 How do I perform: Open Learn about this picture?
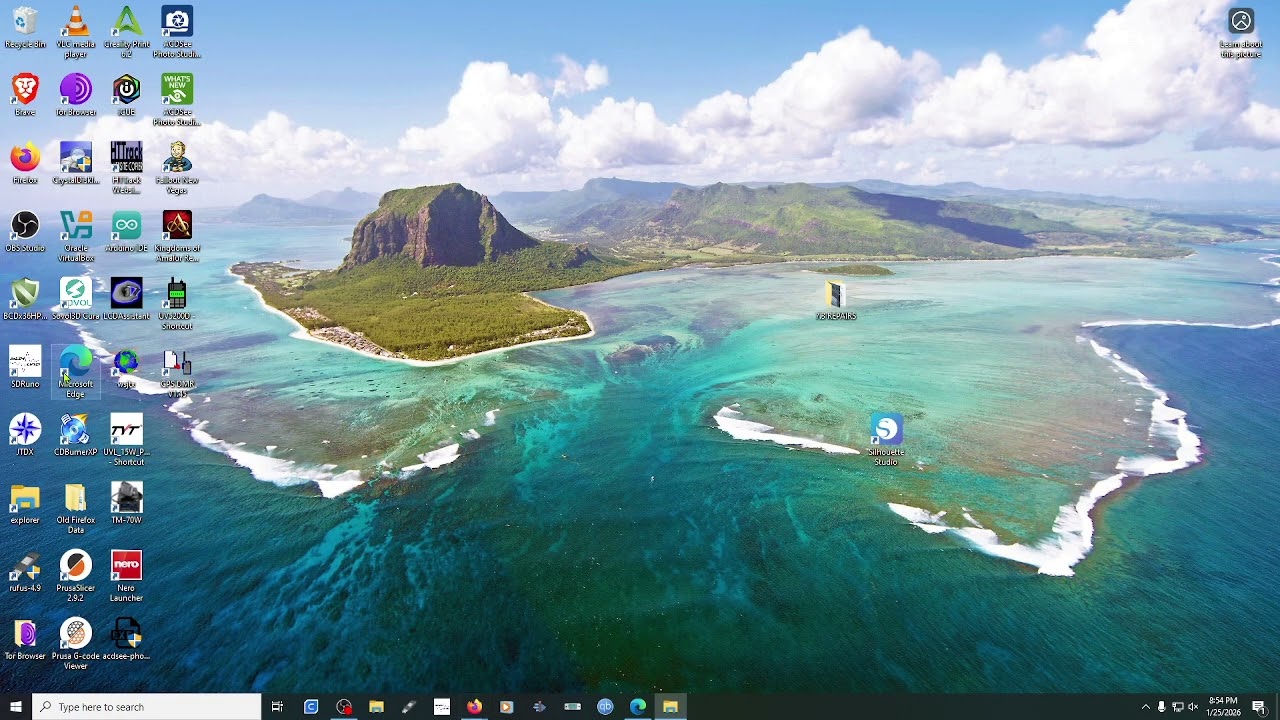(x=1241, y=33)
